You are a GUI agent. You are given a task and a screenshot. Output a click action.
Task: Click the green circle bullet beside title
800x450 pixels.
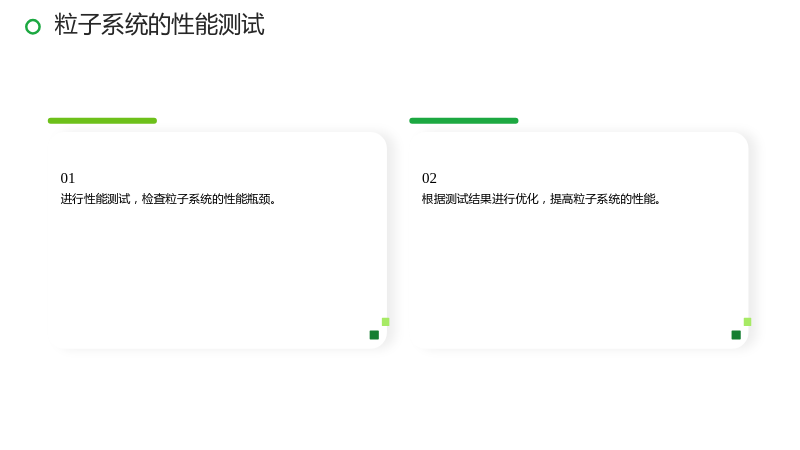pyautogui.click(x=33, y=27)
